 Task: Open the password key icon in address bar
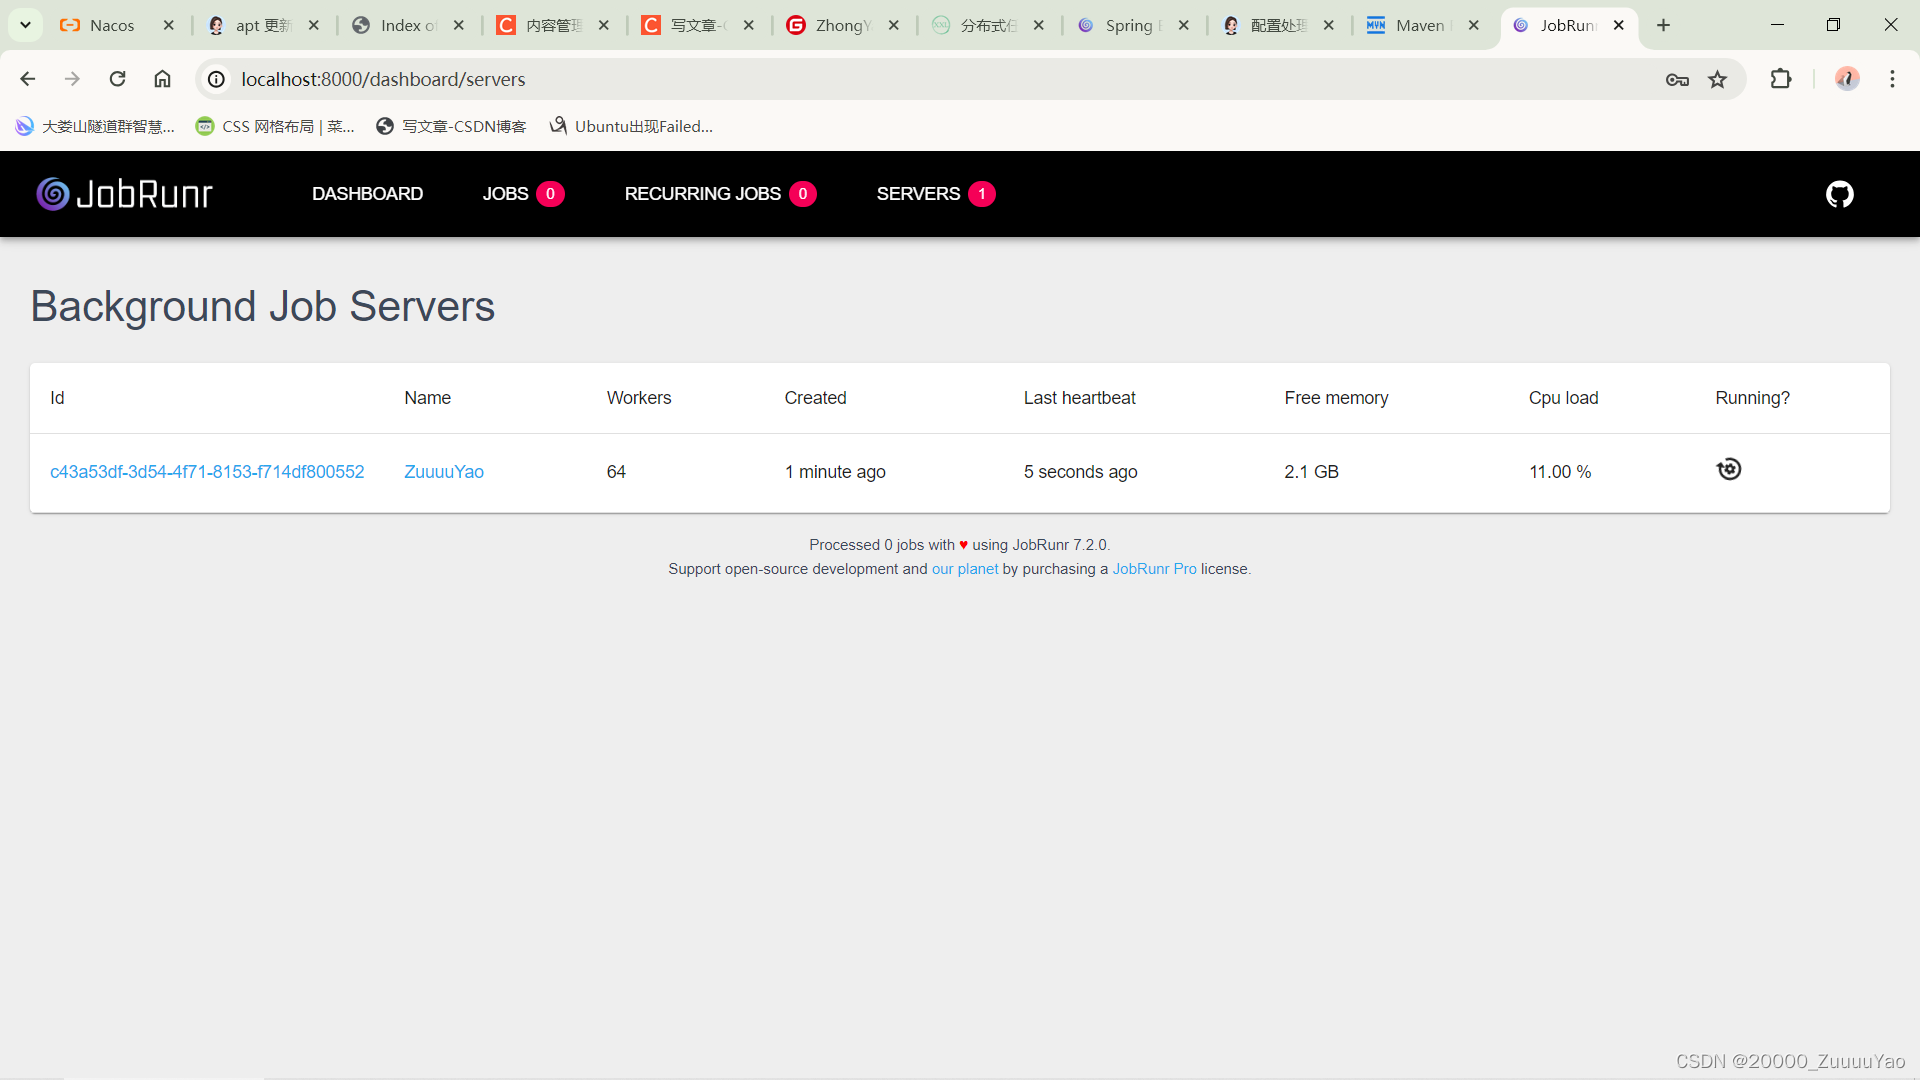pyautogui.click(x=1677, y=80)
